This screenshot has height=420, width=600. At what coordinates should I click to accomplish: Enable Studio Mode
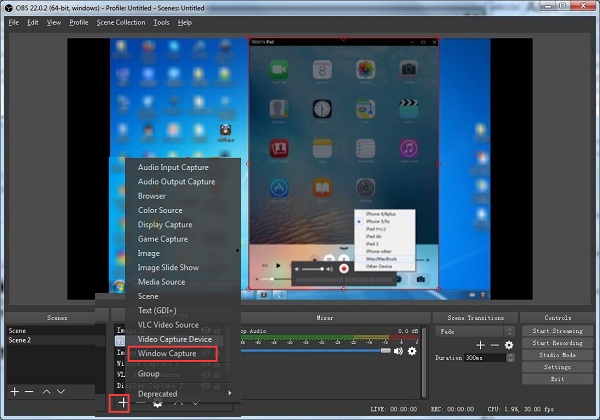[558, 355]
